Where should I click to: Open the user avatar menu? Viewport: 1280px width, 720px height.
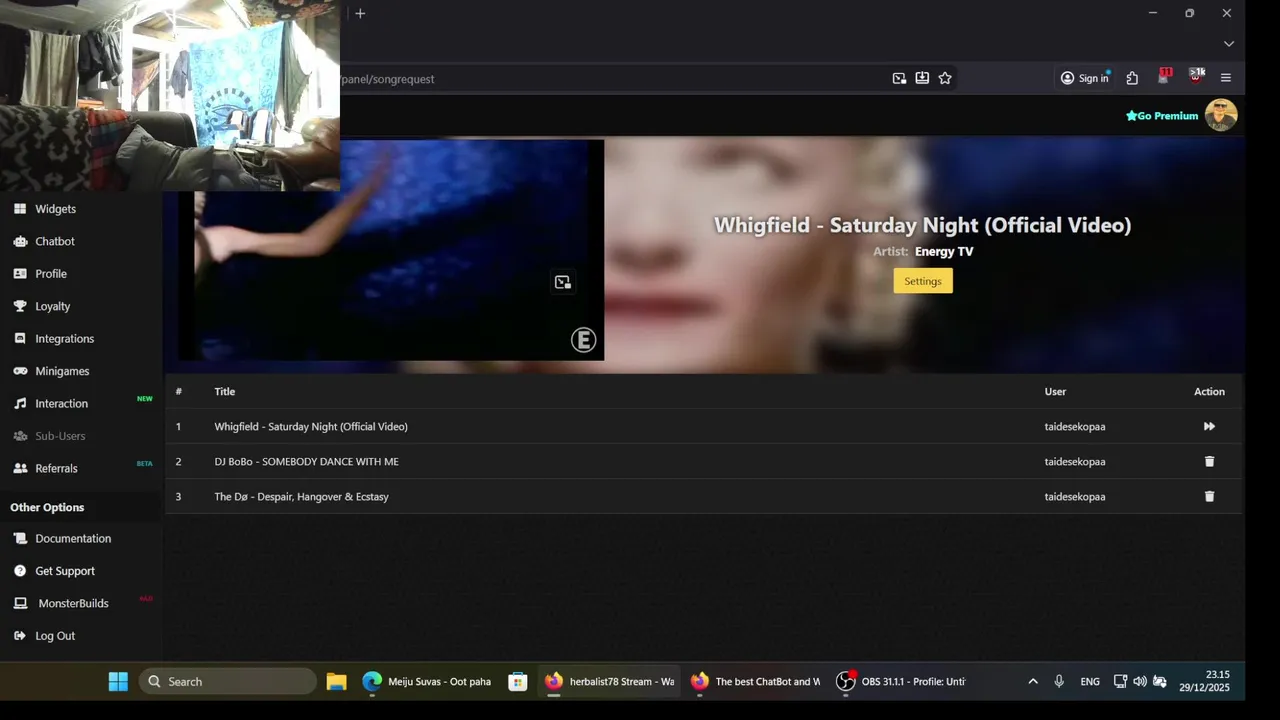(1221, 115)
